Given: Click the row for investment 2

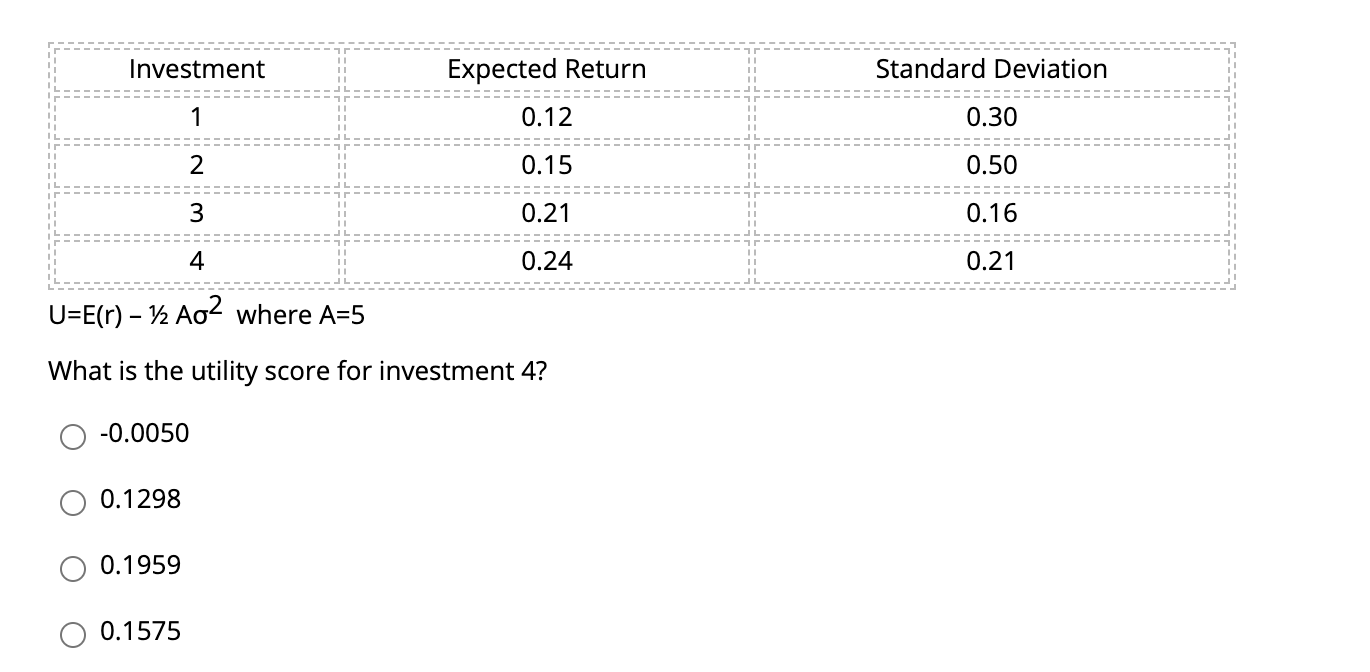Looking at the screenshot, I should click(x=196, y=165).
